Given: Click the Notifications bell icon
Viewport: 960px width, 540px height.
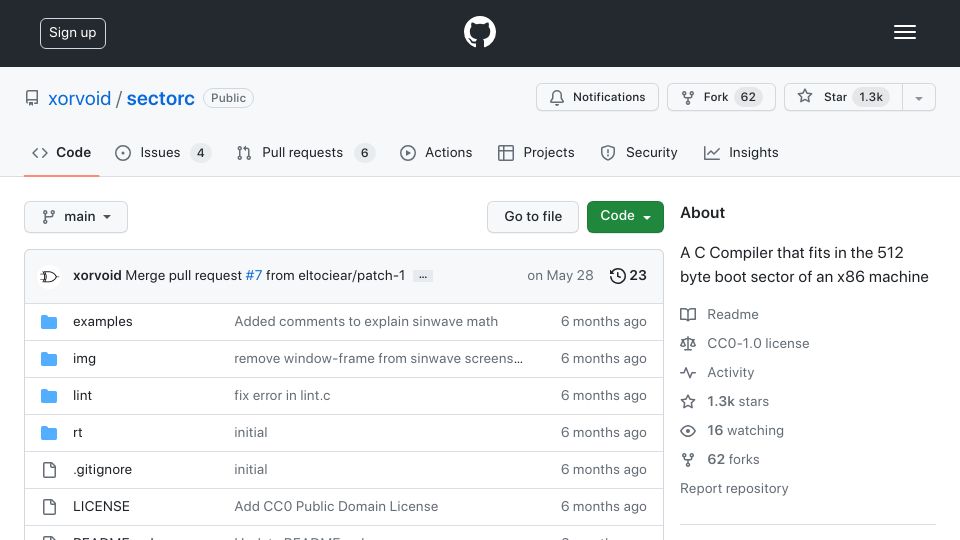Looking at the screenshot, I should tap(557, 97).
